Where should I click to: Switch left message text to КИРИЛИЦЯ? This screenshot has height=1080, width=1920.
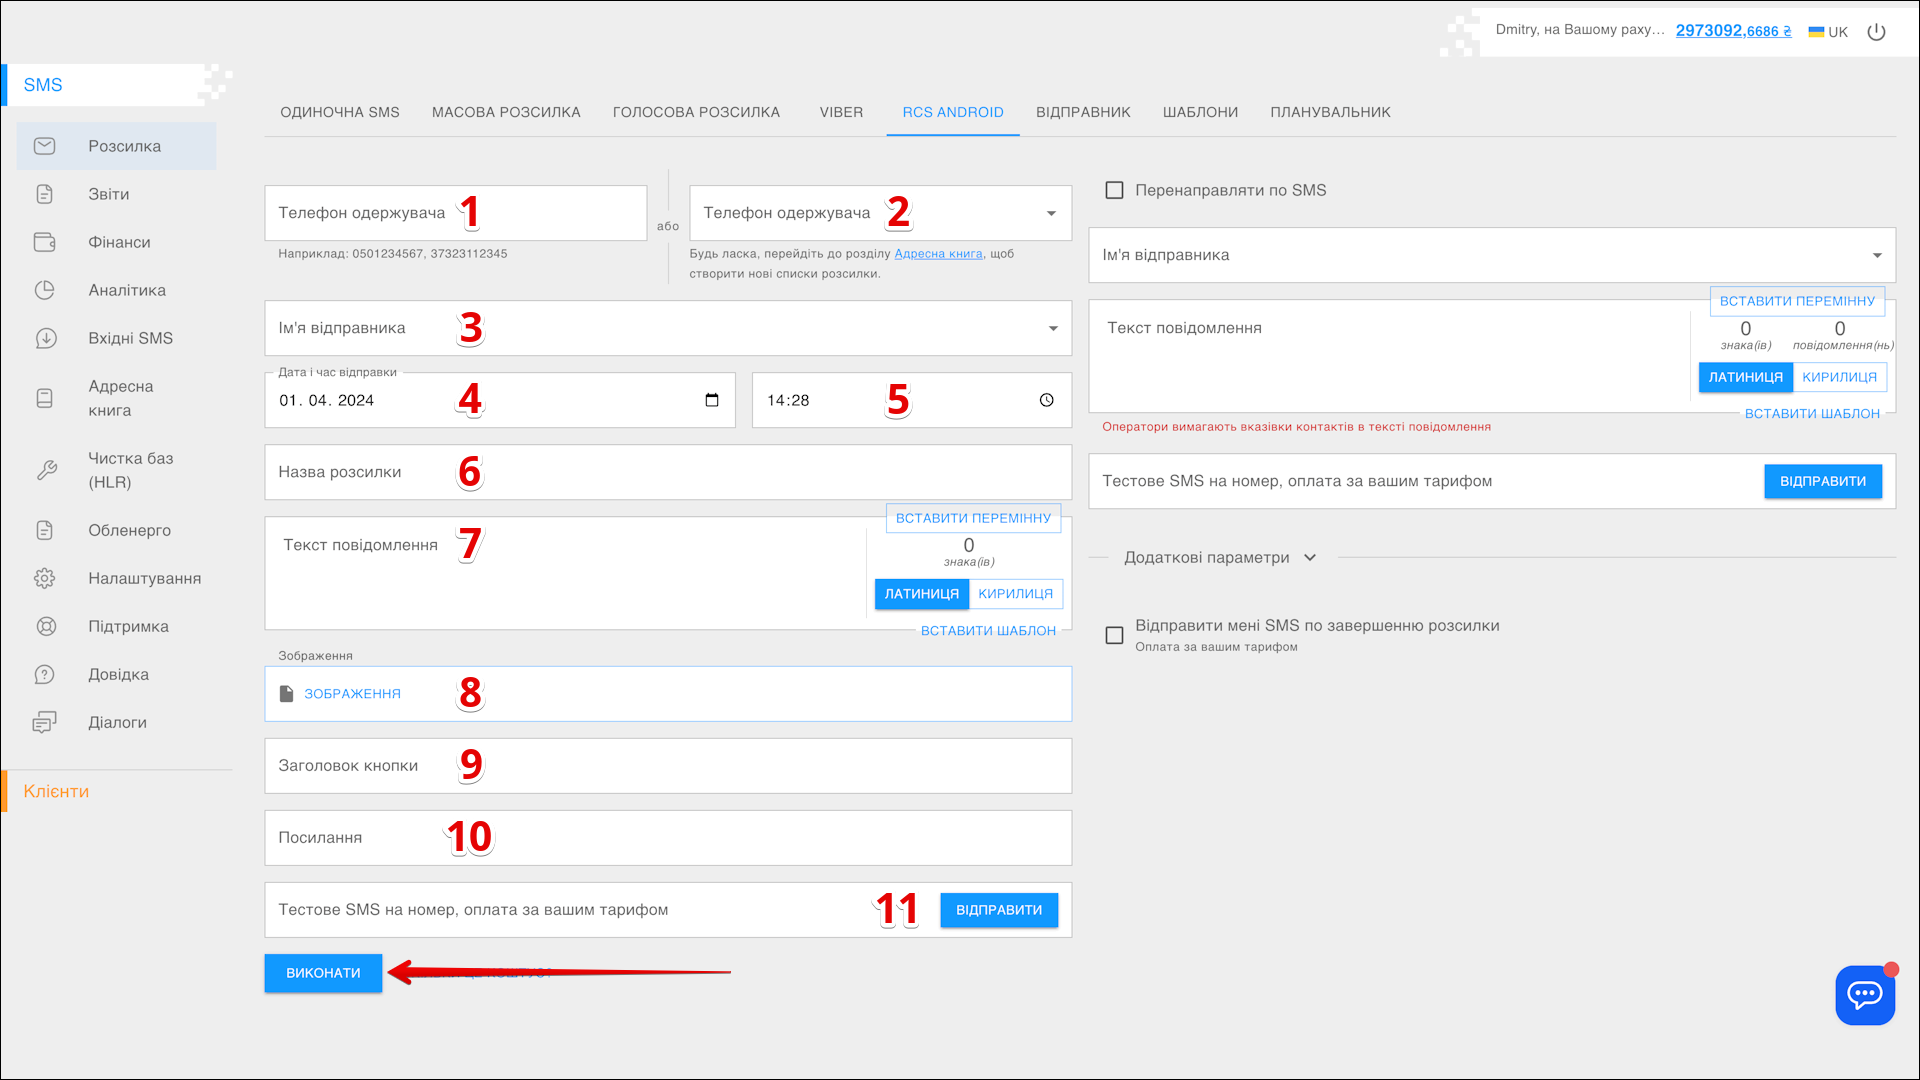click(1015, 594)
